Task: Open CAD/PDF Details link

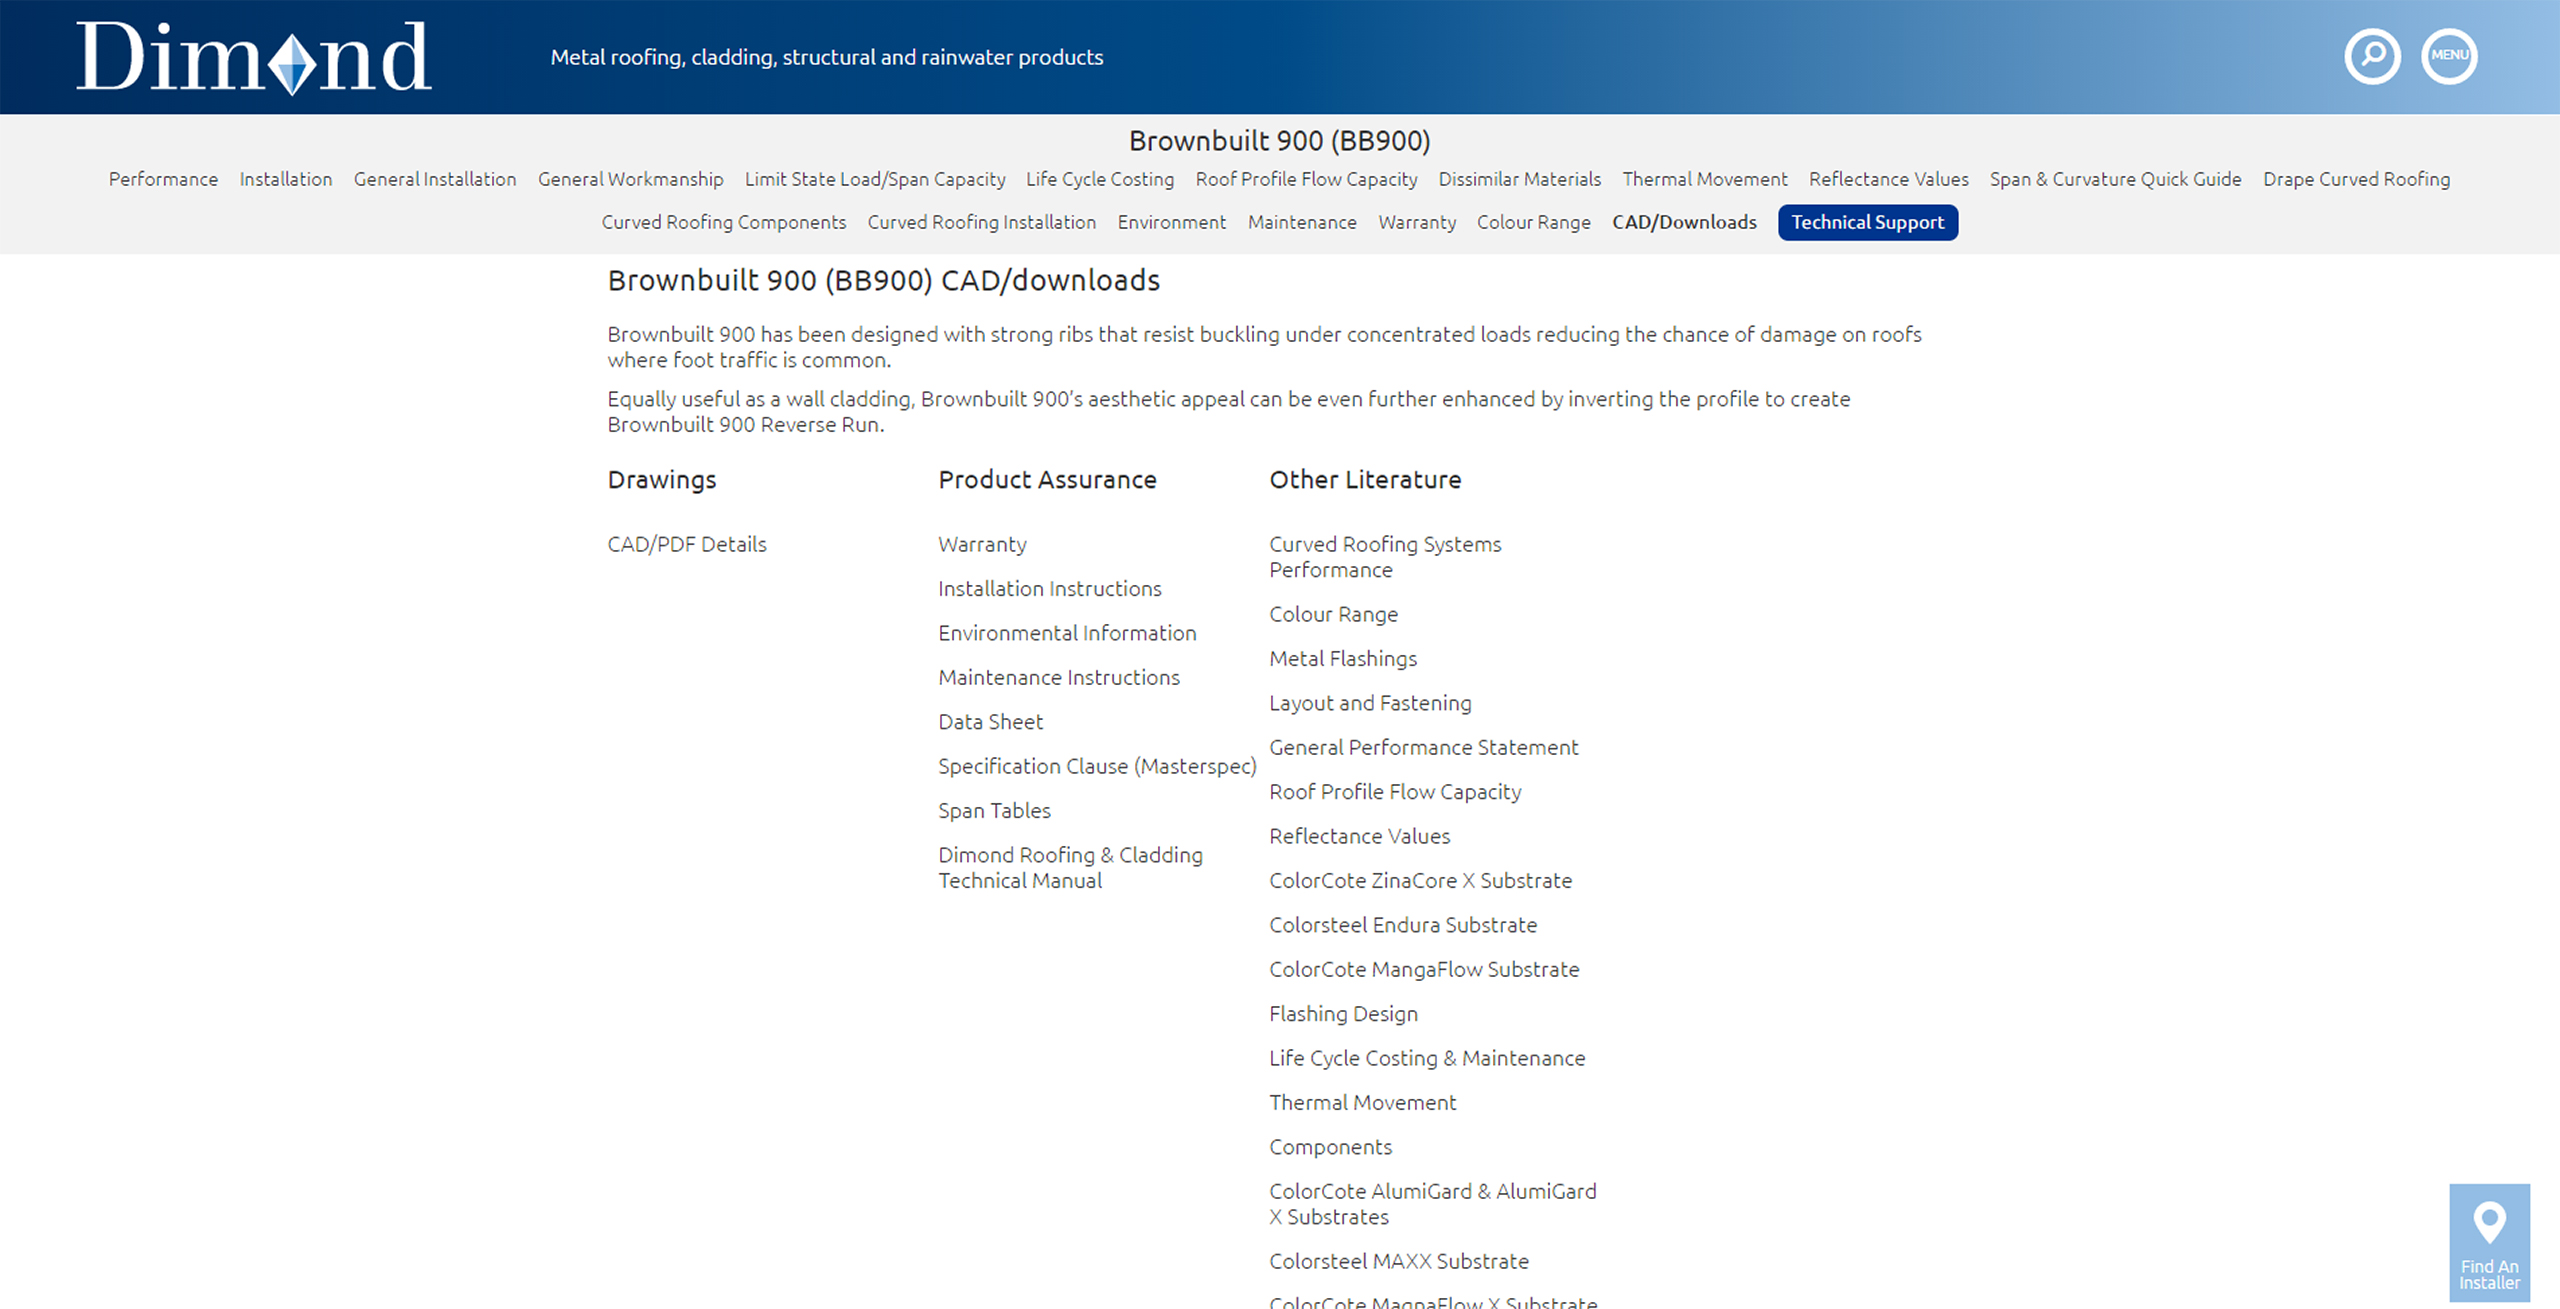Action: tap(687, 544)
